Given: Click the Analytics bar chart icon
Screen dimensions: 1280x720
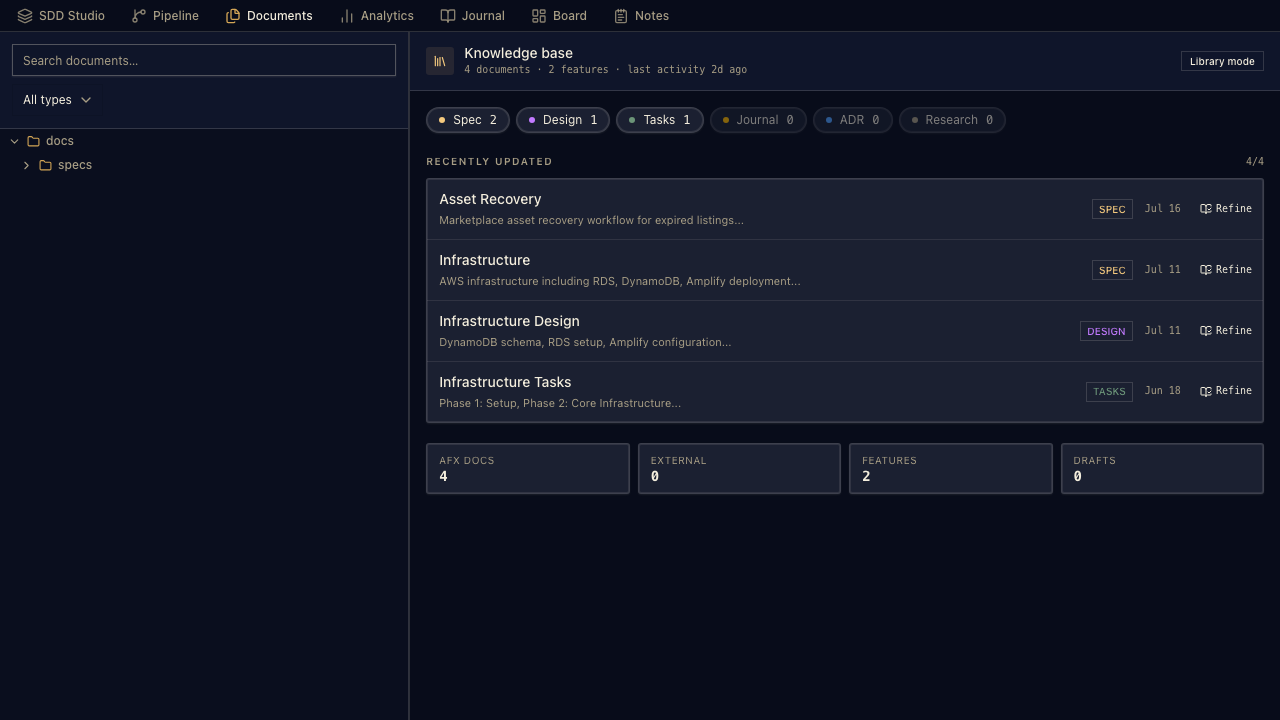Looking at the screenshot, I should pyautogui.click(x=347, y=16).
